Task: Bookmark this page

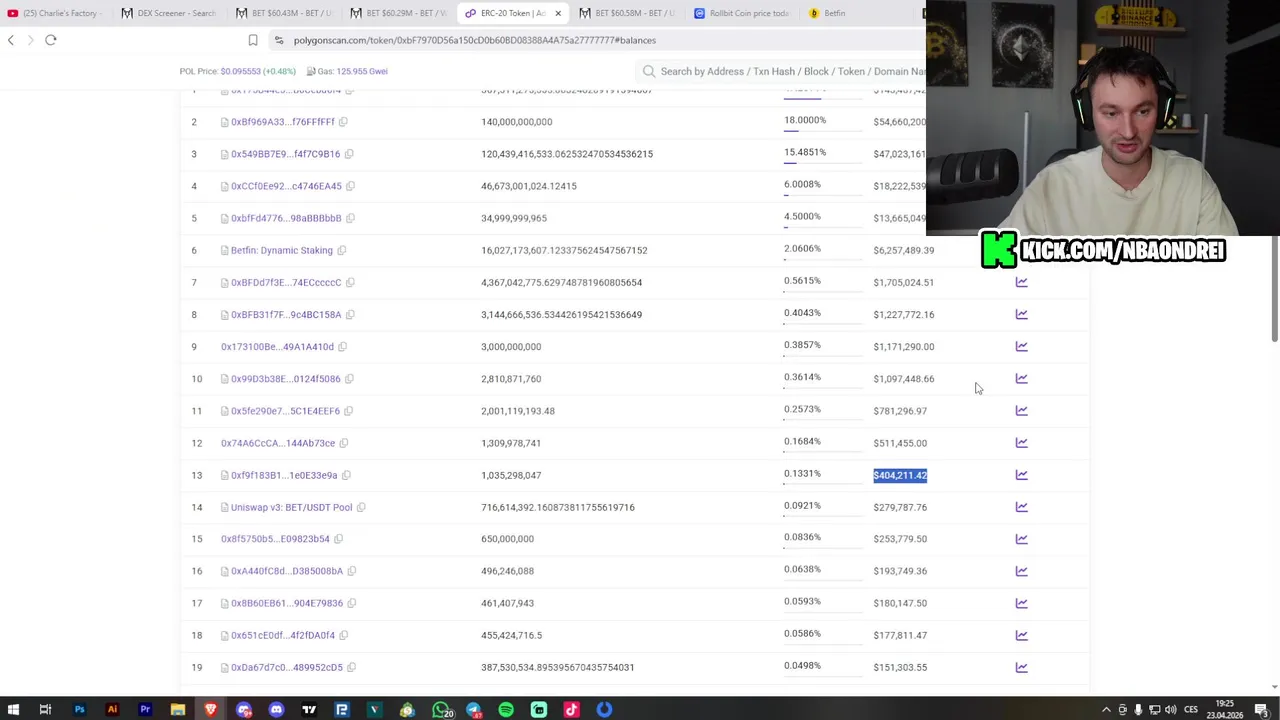Action: pos(253,40)
